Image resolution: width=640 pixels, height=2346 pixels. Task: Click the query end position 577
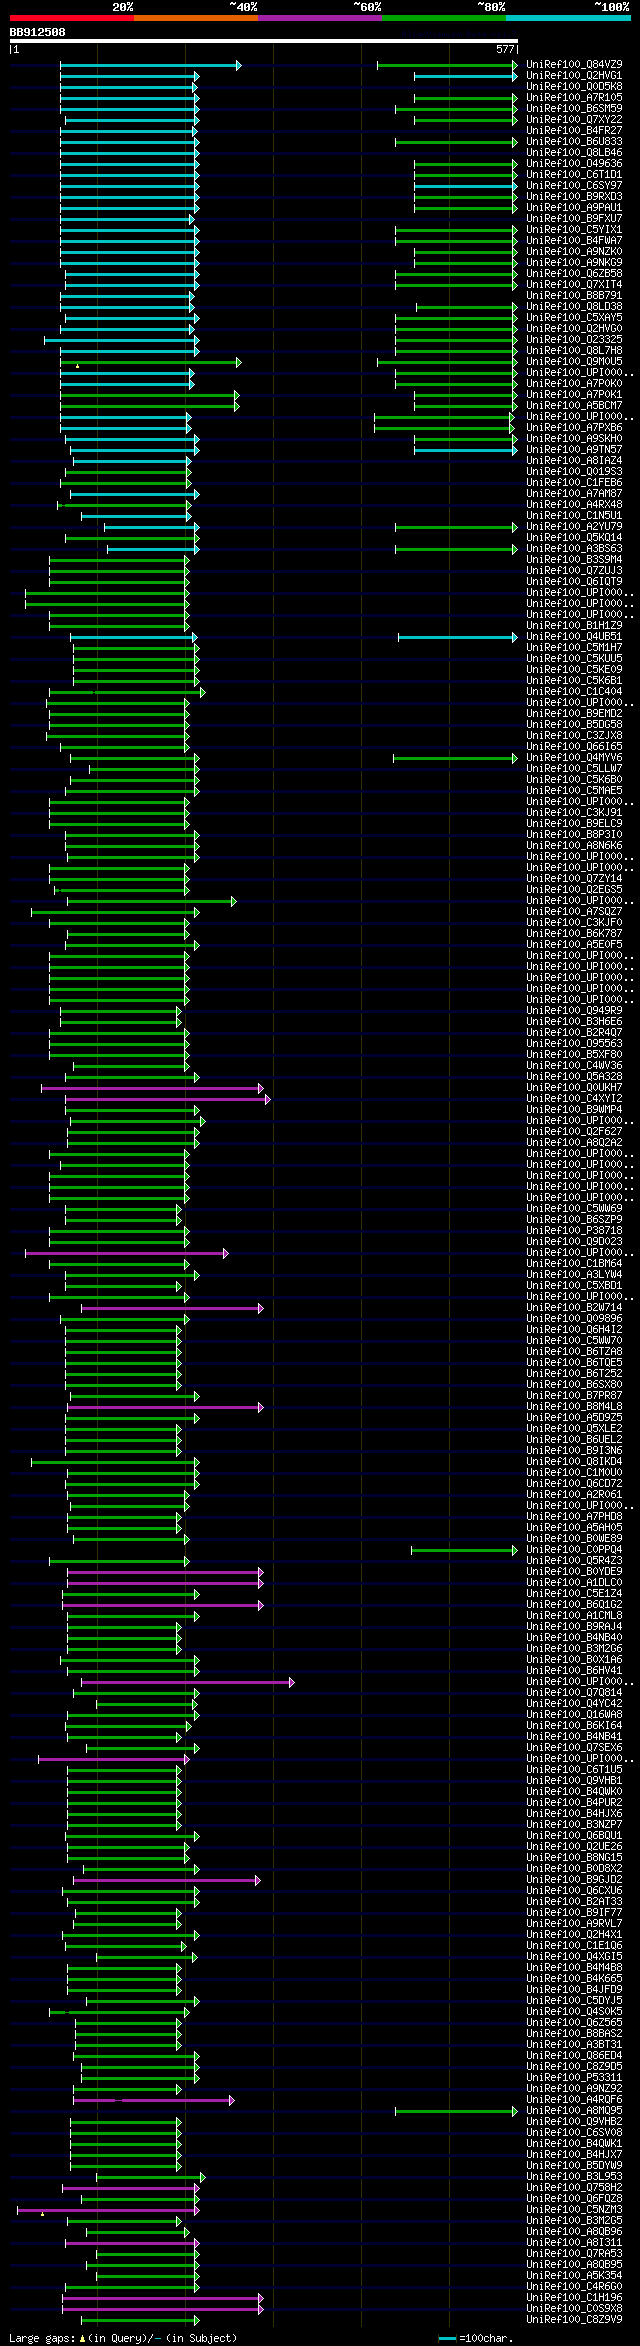coord(504,49)
